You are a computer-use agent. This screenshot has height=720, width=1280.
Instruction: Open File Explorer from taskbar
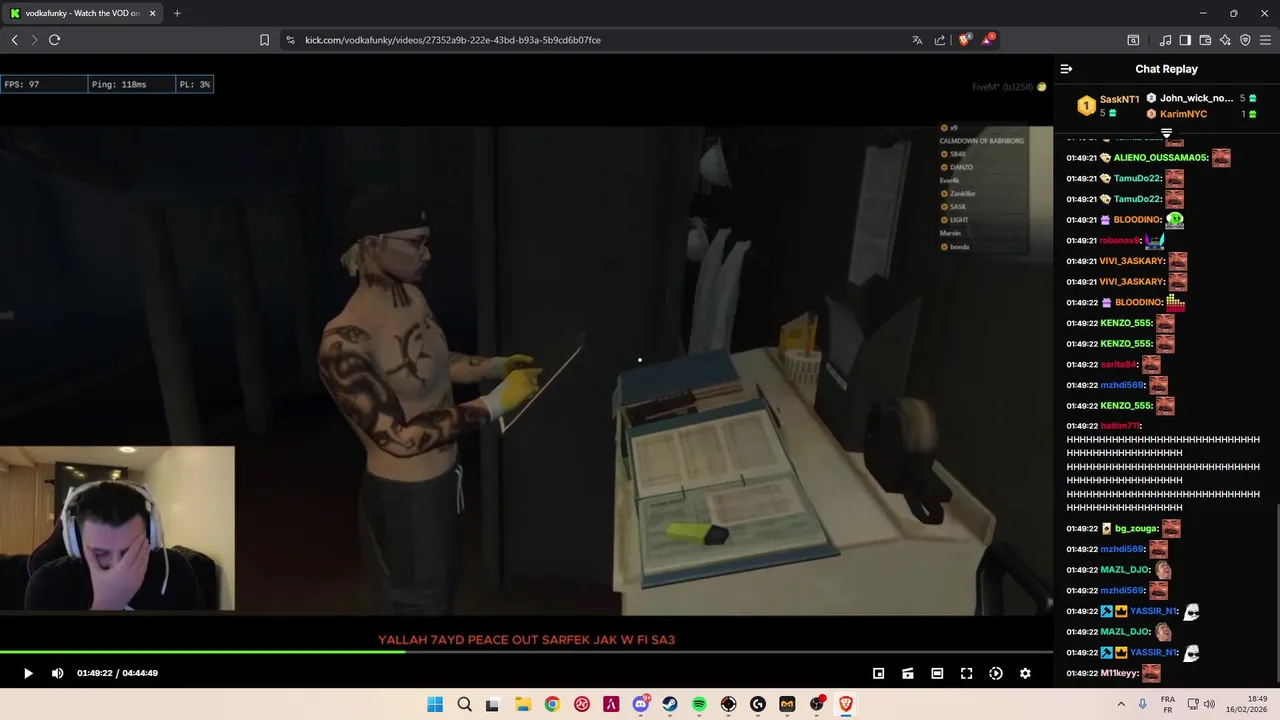point(522,704)
